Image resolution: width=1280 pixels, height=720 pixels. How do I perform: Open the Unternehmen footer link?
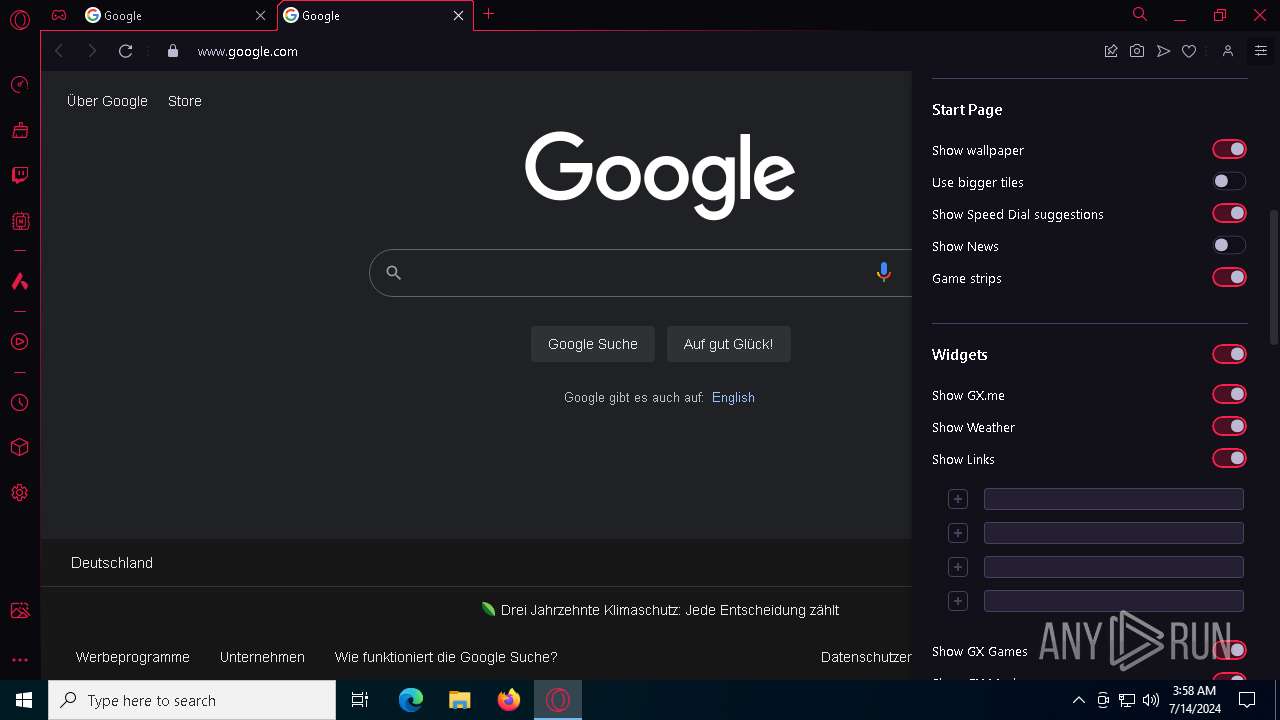(x=262, y=657)
